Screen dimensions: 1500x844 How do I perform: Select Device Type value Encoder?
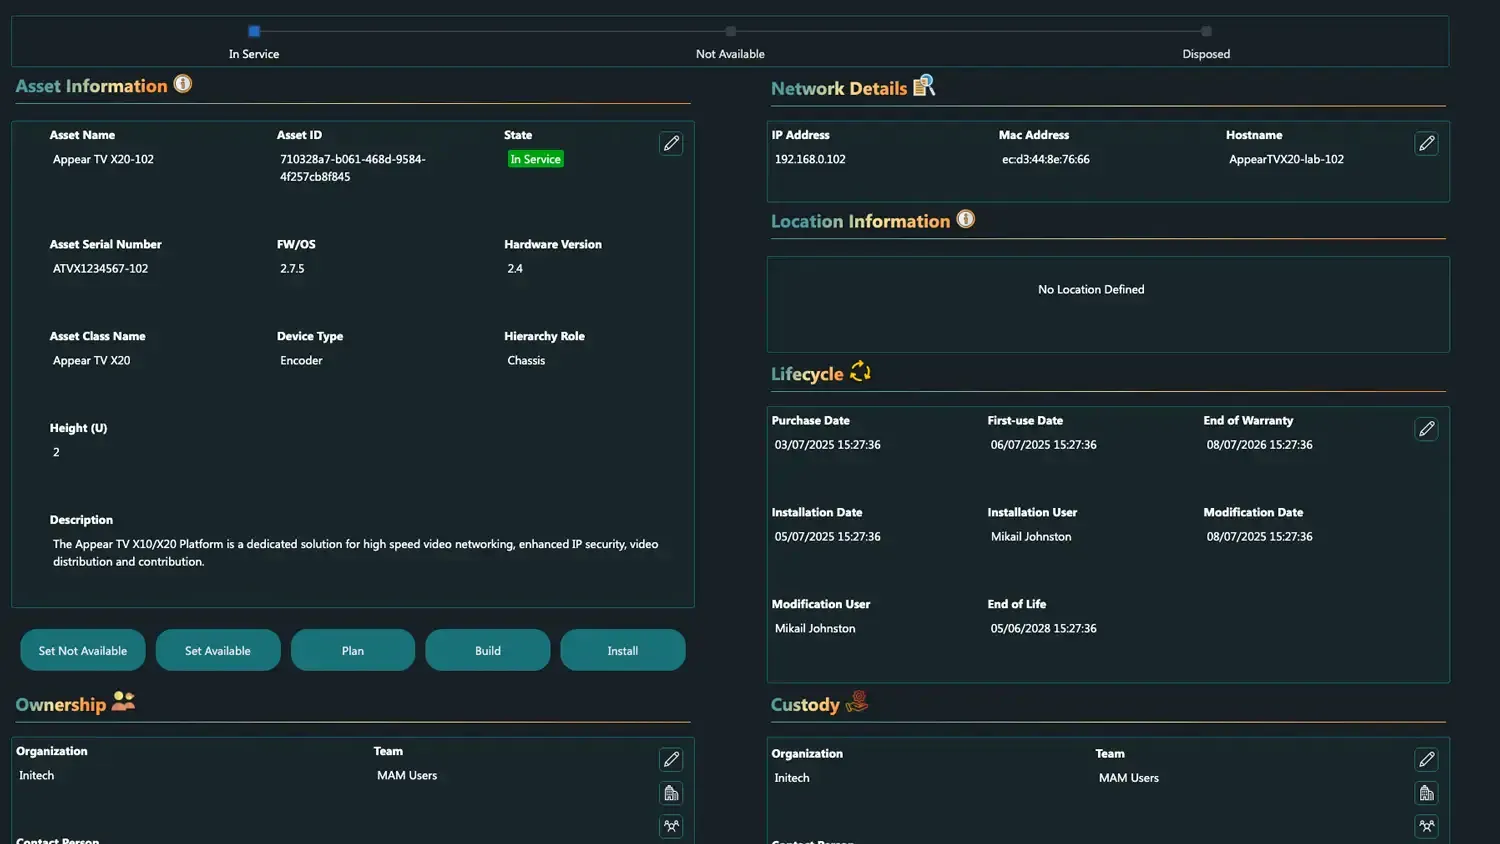[301, 360]
